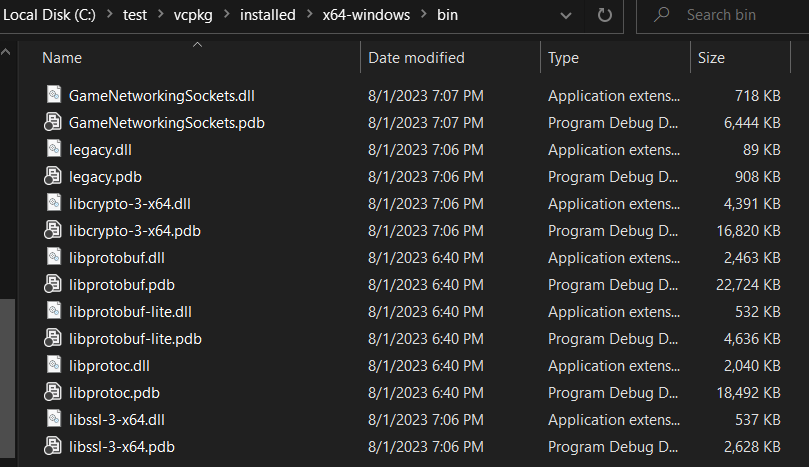Sort files by the Size column
Viewport: 809px width, 467px height.
click(x=711, y=58)
